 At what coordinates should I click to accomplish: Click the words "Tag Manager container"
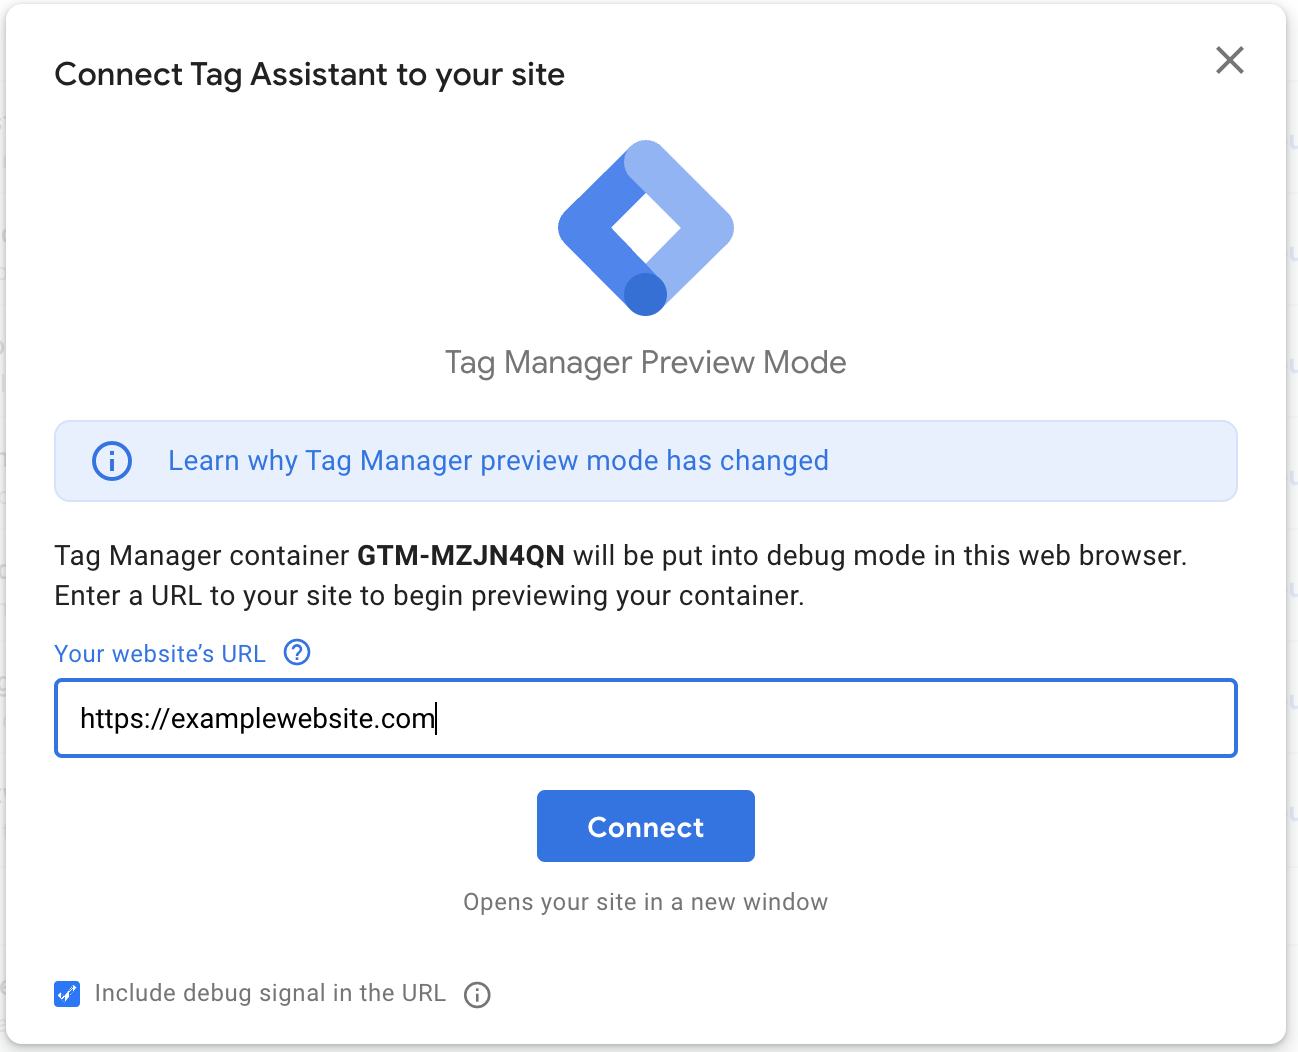202,556
